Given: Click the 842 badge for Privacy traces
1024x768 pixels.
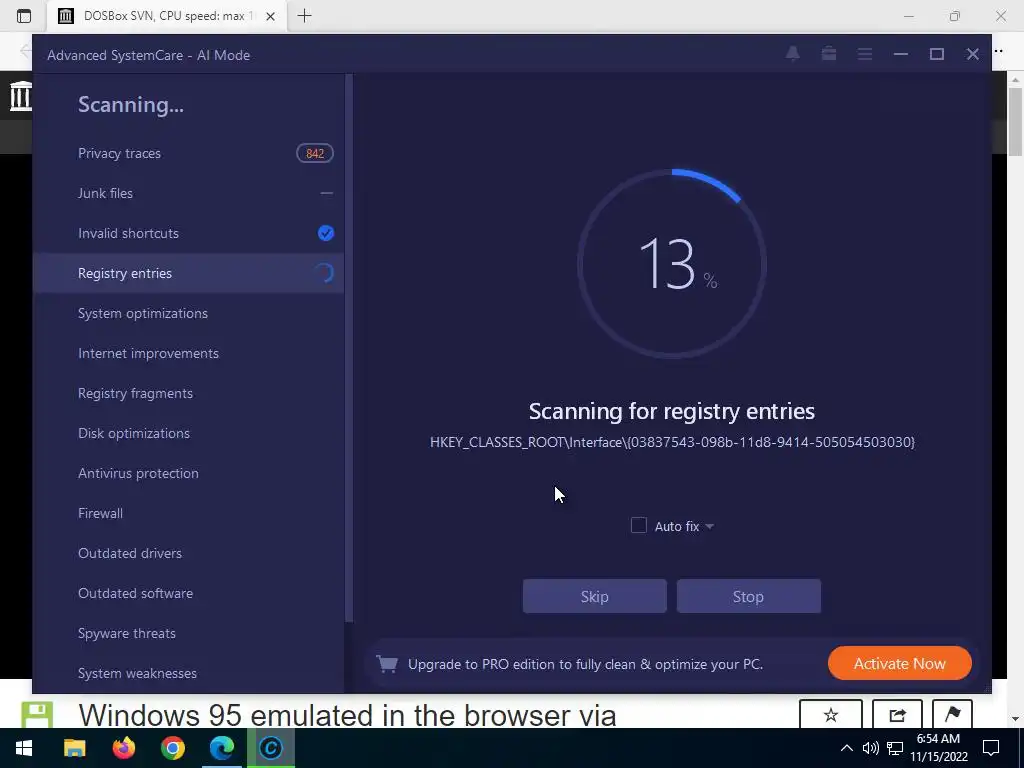Looking at the screenshot, I should pos(315,153).
